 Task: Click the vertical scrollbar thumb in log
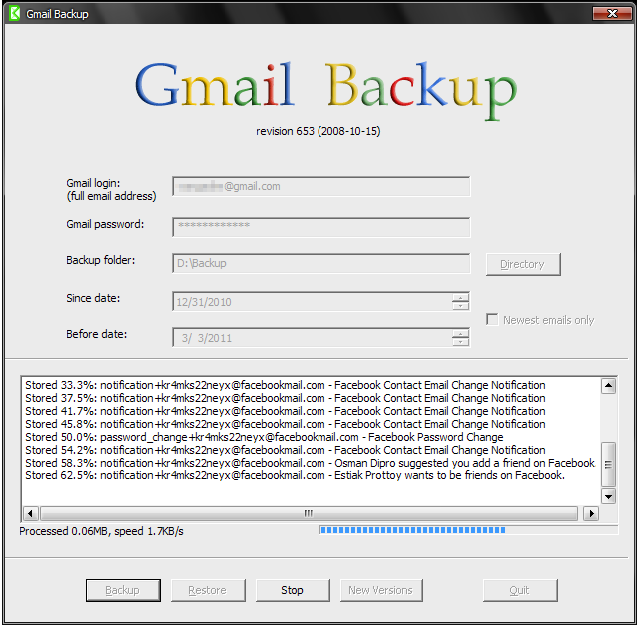[609, 464]
